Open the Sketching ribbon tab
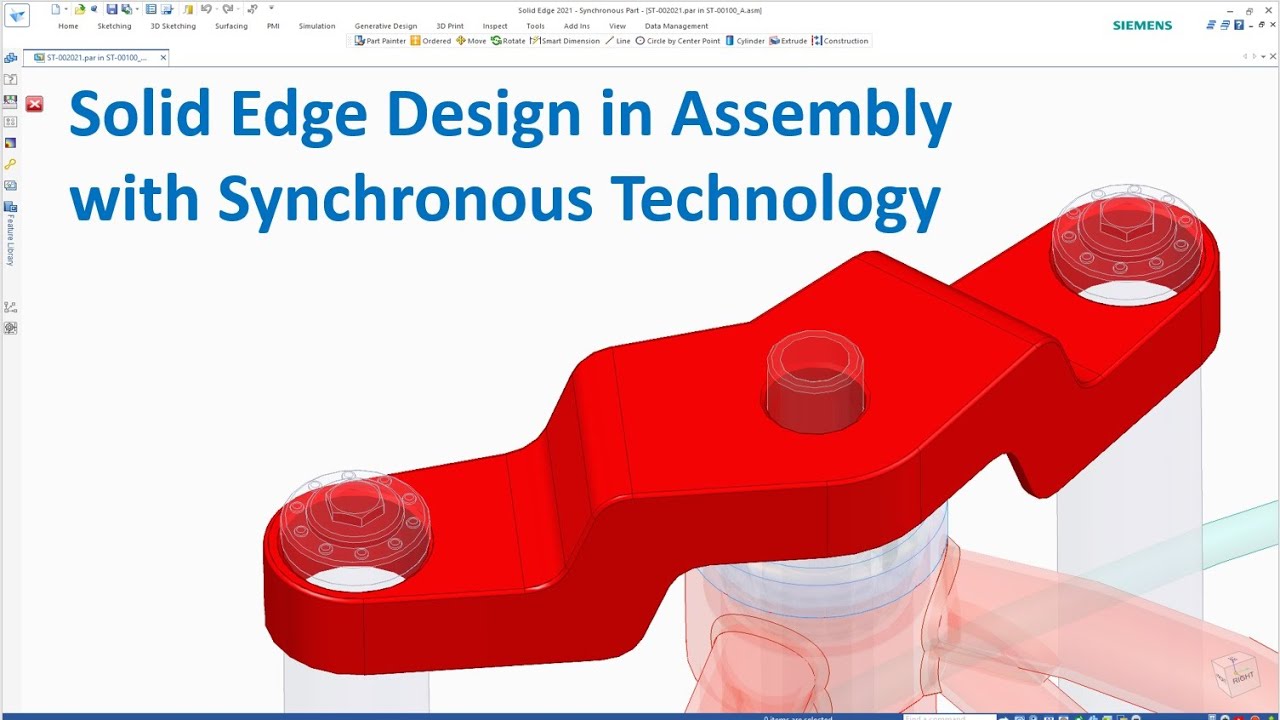 pos(114,26)
